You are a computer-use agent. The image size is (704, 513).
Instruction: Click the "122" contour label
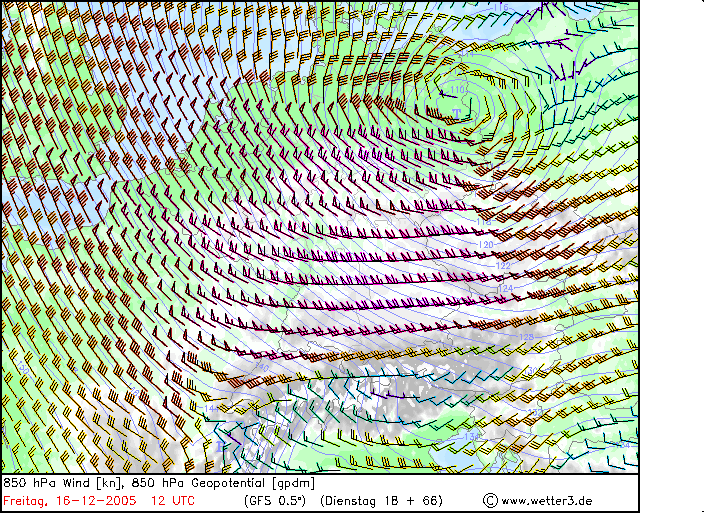503,266
